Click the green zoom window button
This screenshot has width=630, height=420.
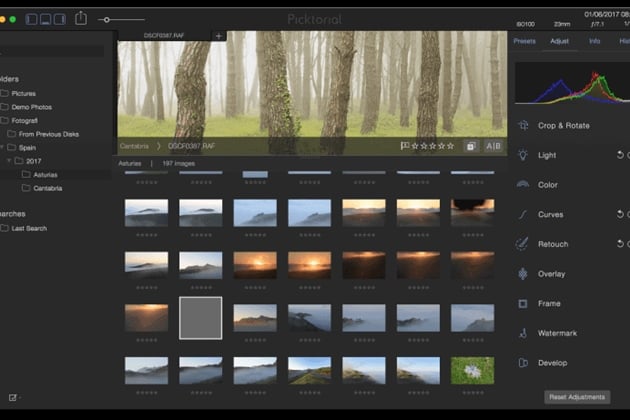click(x=13, y=19)
